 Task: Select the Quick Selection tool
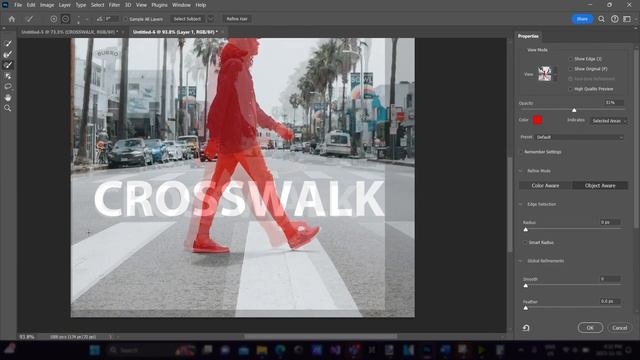click(8, 44)
